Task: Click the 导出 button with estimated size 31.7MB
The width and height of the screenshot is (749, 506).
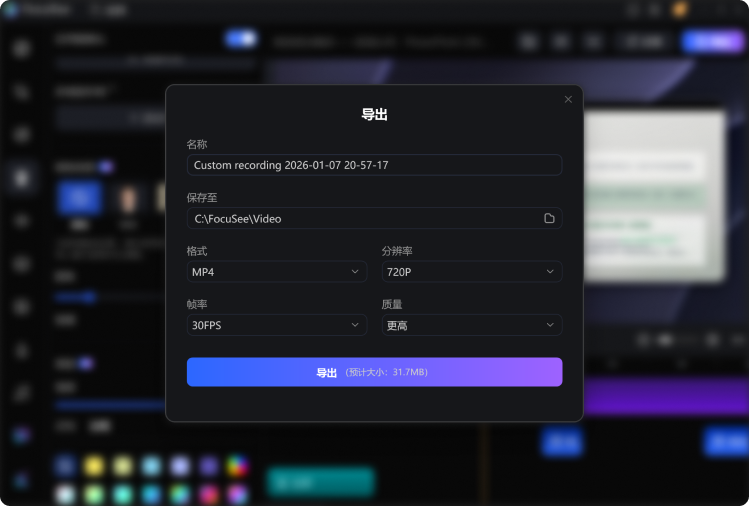Action: (x=374, y=372)
